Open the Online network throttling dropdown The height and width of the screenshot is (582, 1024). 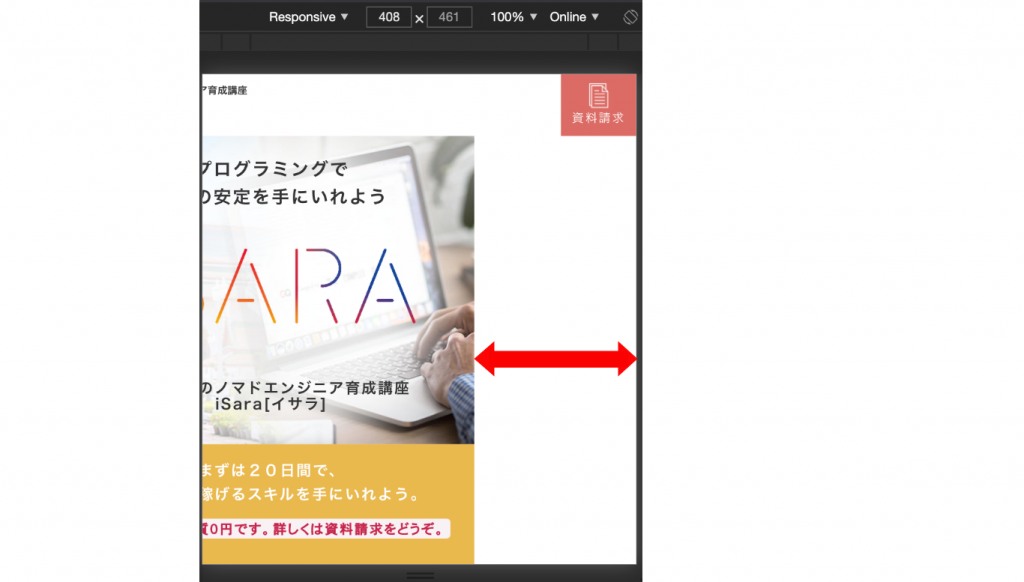[574, 17]
